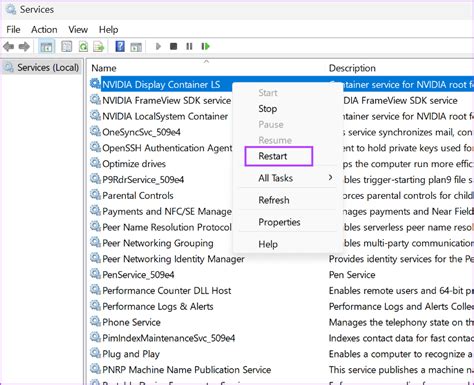Select the Optimize drives service
The height and width of the screenshot is (385, 474).
point(134,164)
